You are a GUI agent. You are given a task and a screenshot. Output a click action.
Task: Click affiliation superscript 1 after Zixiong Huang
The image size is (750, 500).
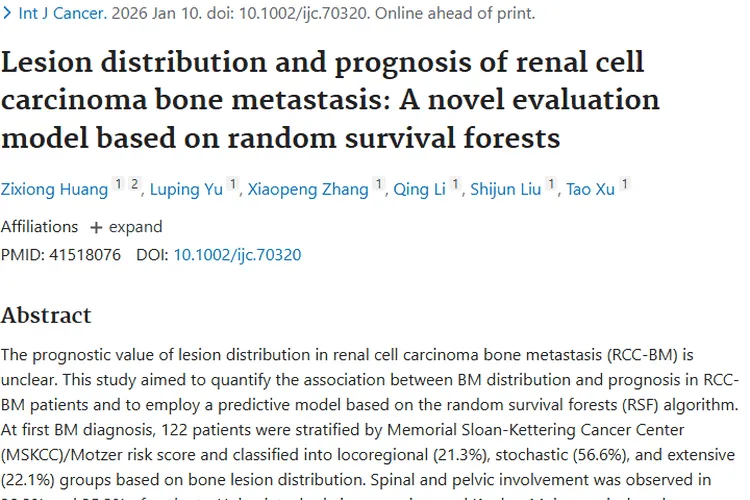pos(117,185)
